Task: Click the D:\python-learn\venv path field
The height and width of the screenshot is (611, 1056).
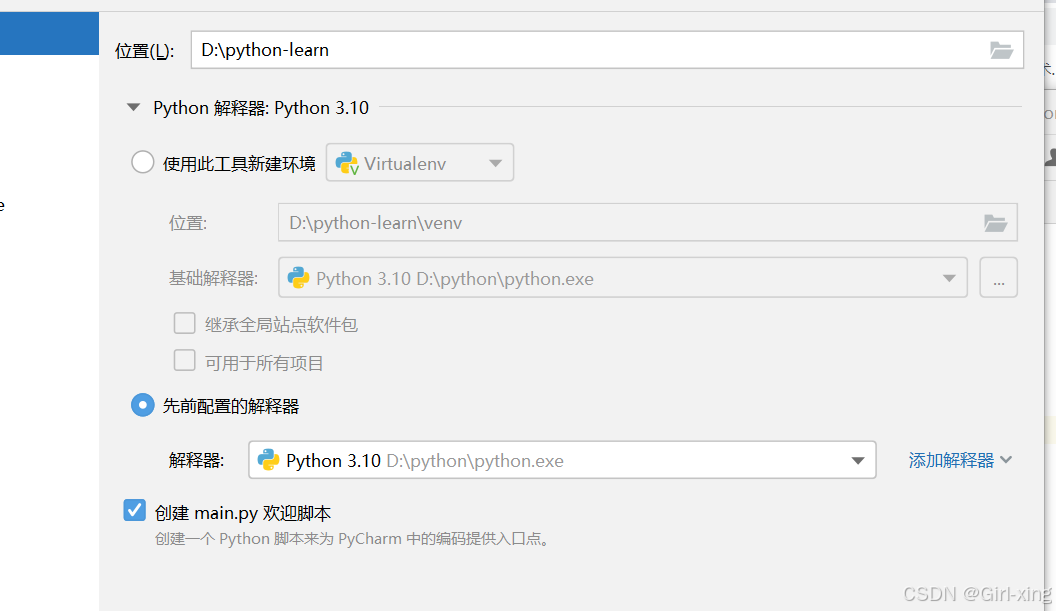Action: 550,222
